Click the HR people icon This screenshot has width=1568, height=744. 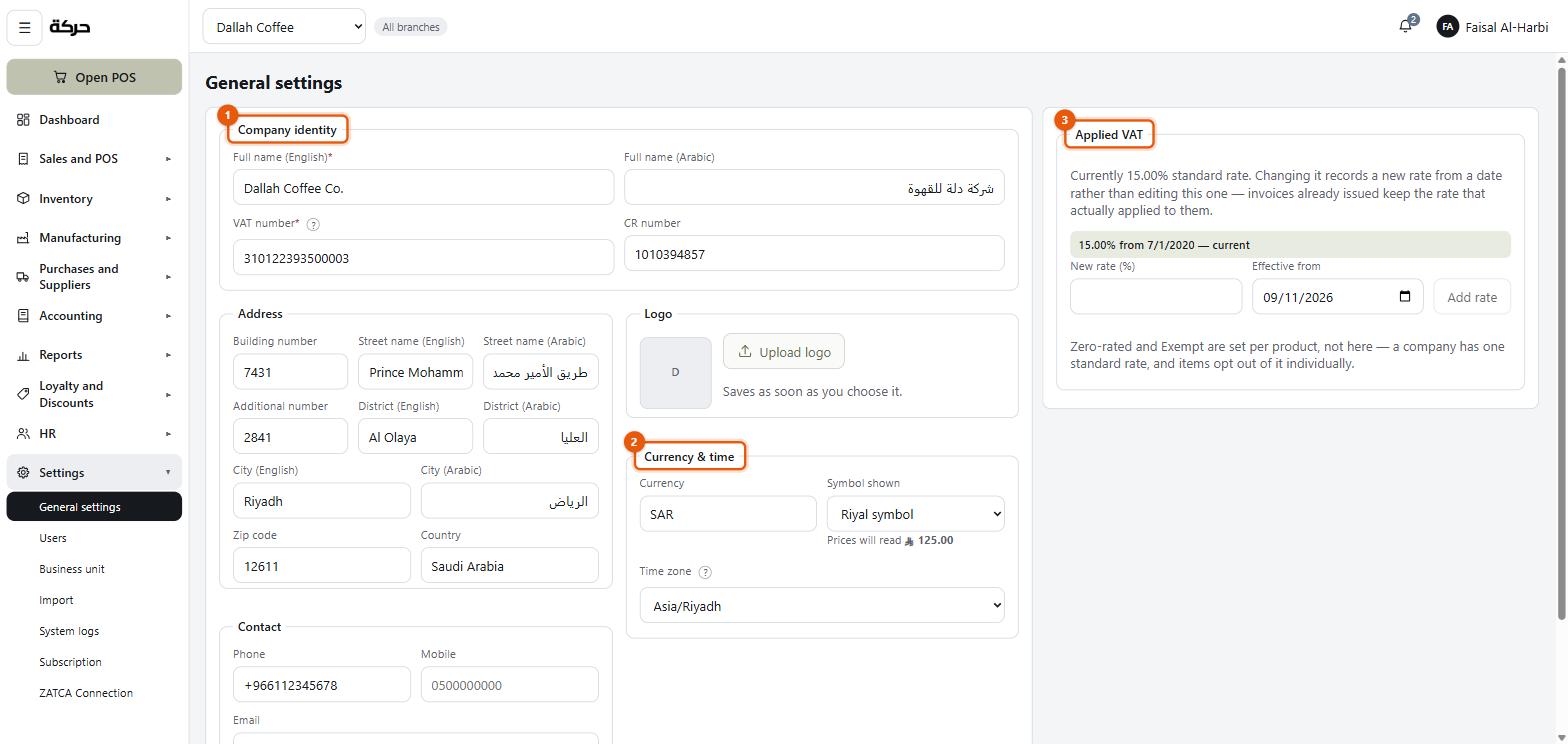(x=23, y=434)
